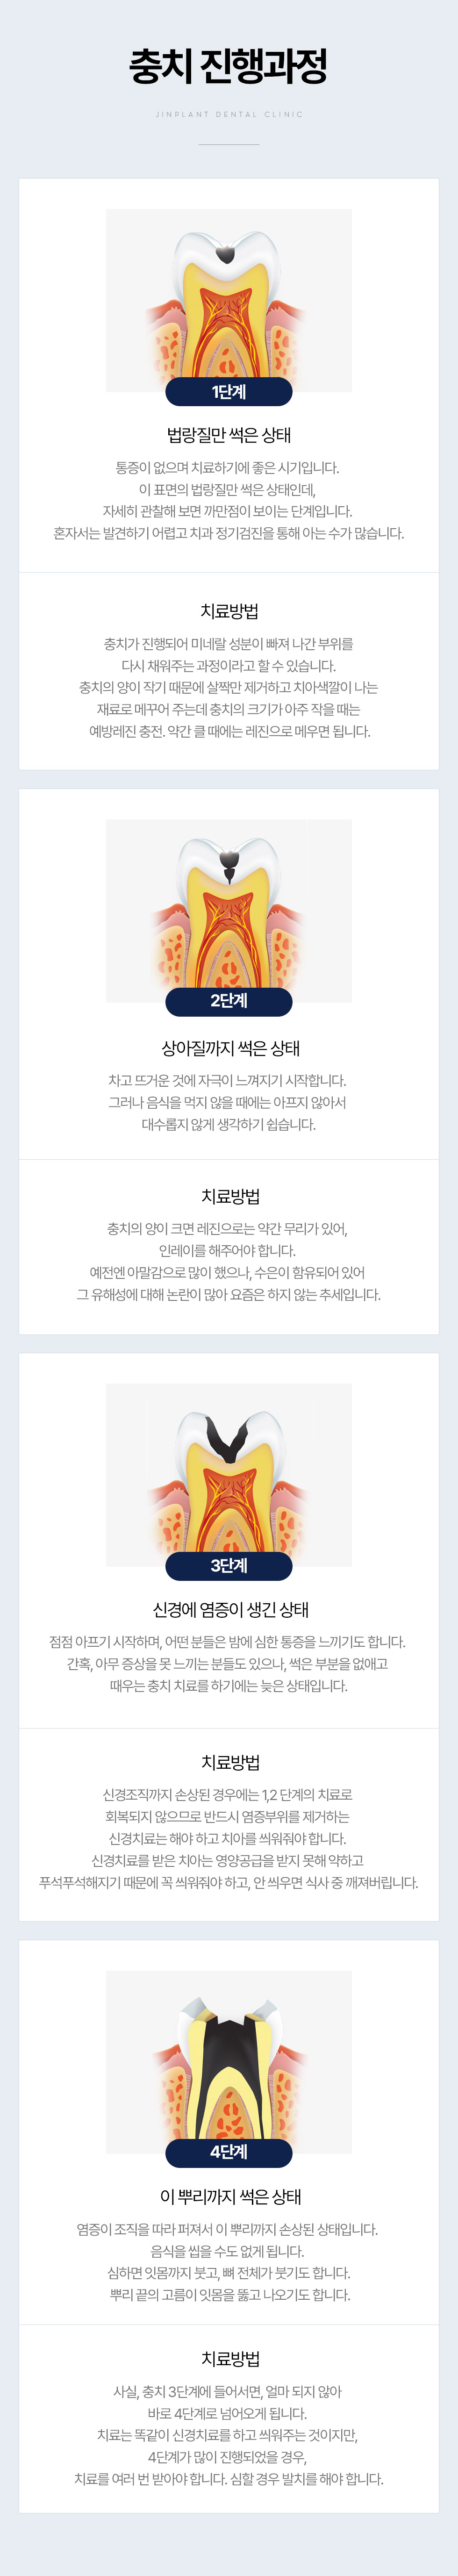Image resolution: width=458 pixels, height=2576 pixels.
Task: Click the 상아질까지 썩은 상태 heading
Action: point(230,1048)
